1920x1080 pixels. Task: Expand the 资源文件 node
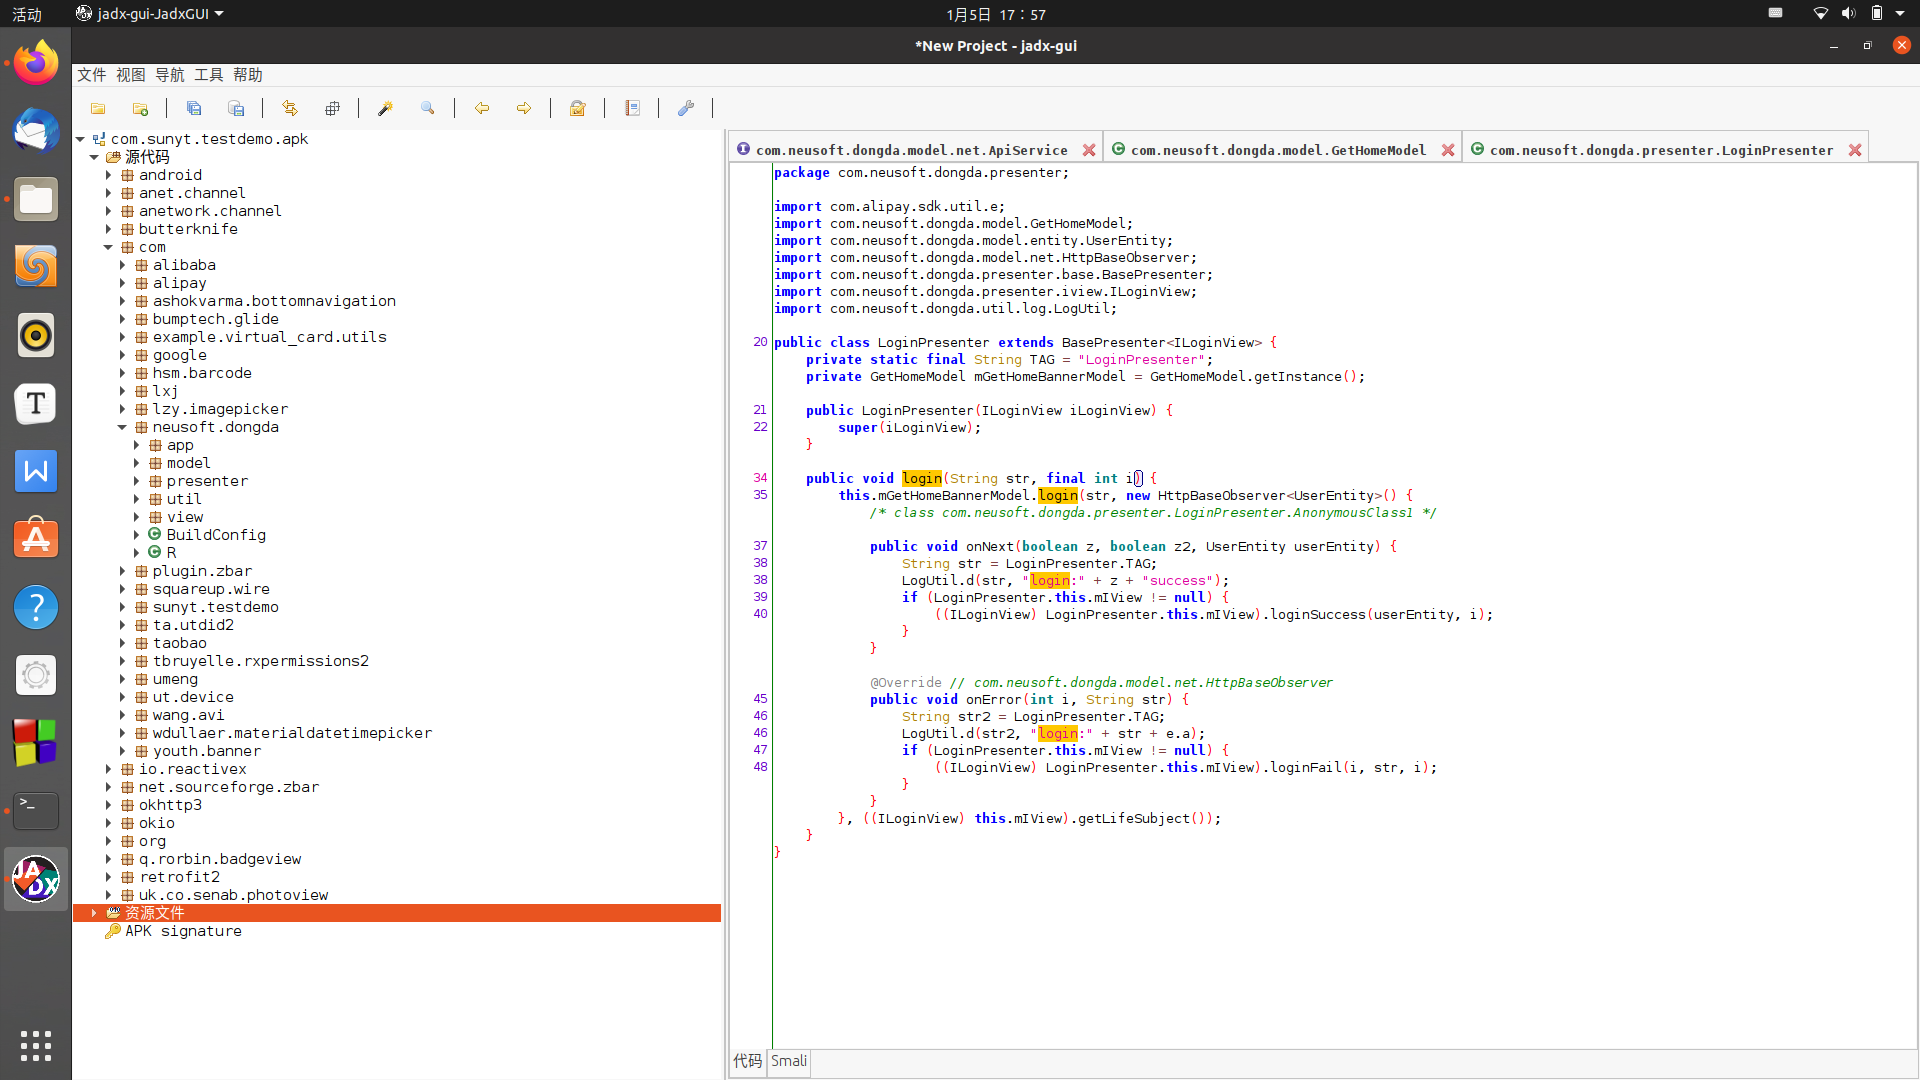95,913
